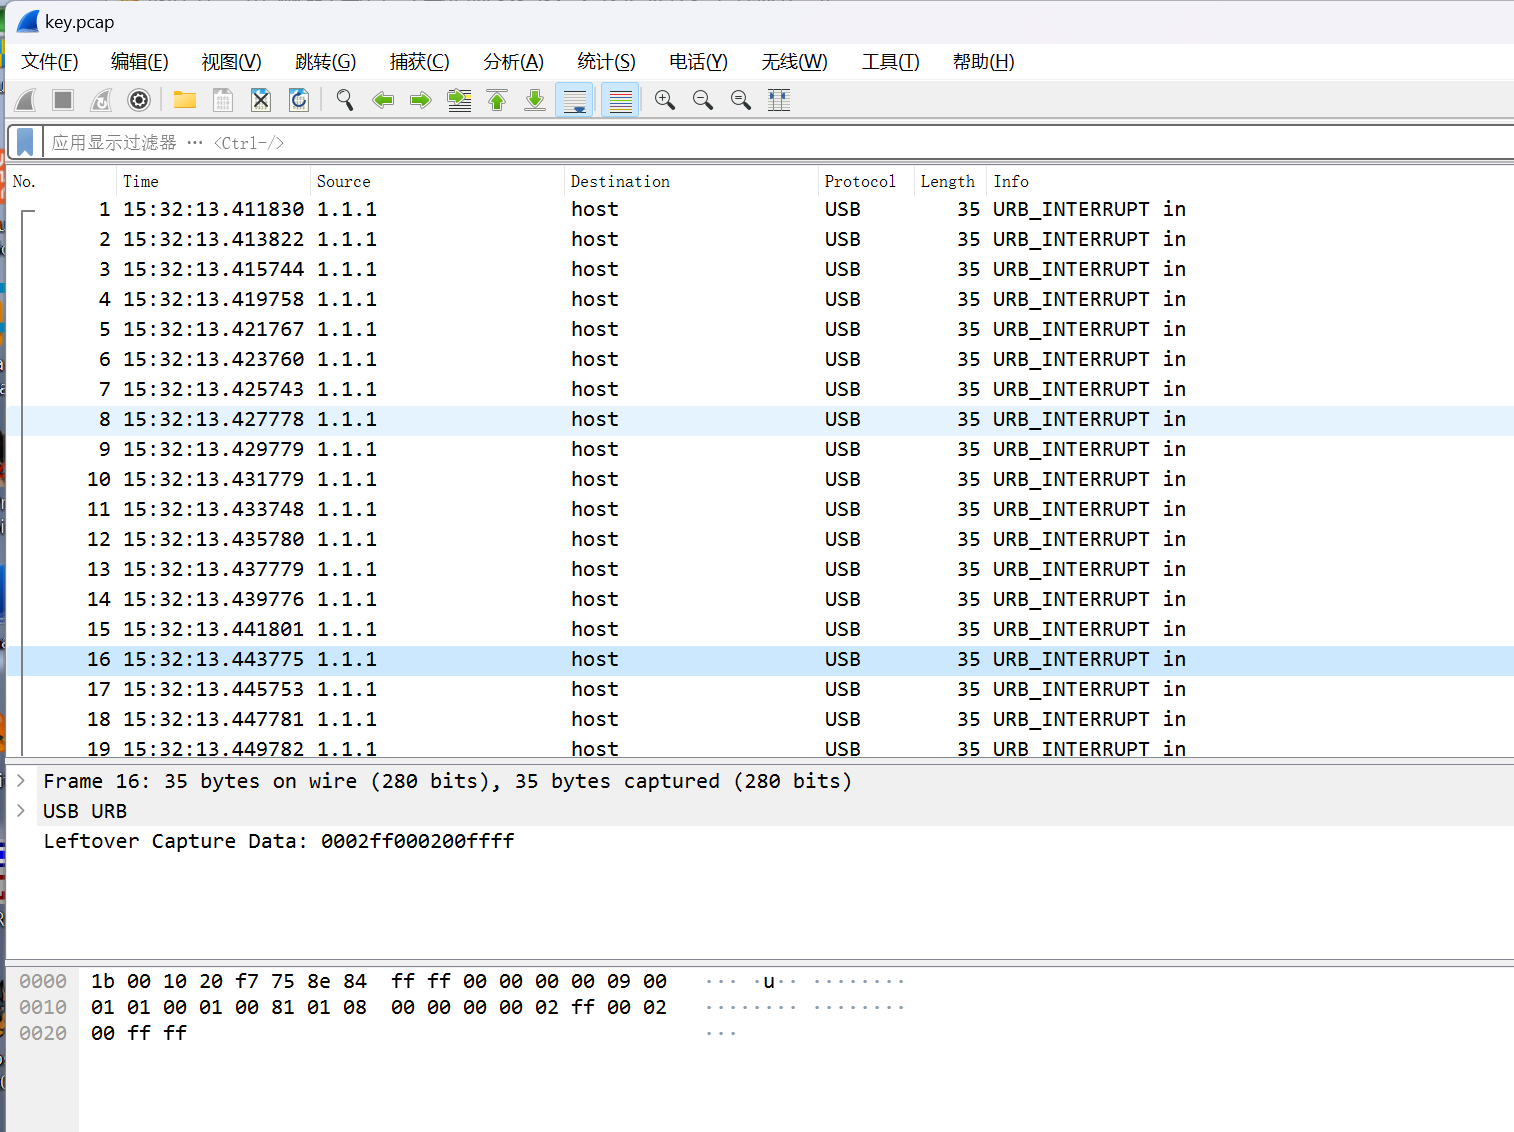
Task: Open the 文件(F) menu
Action: 50,62
